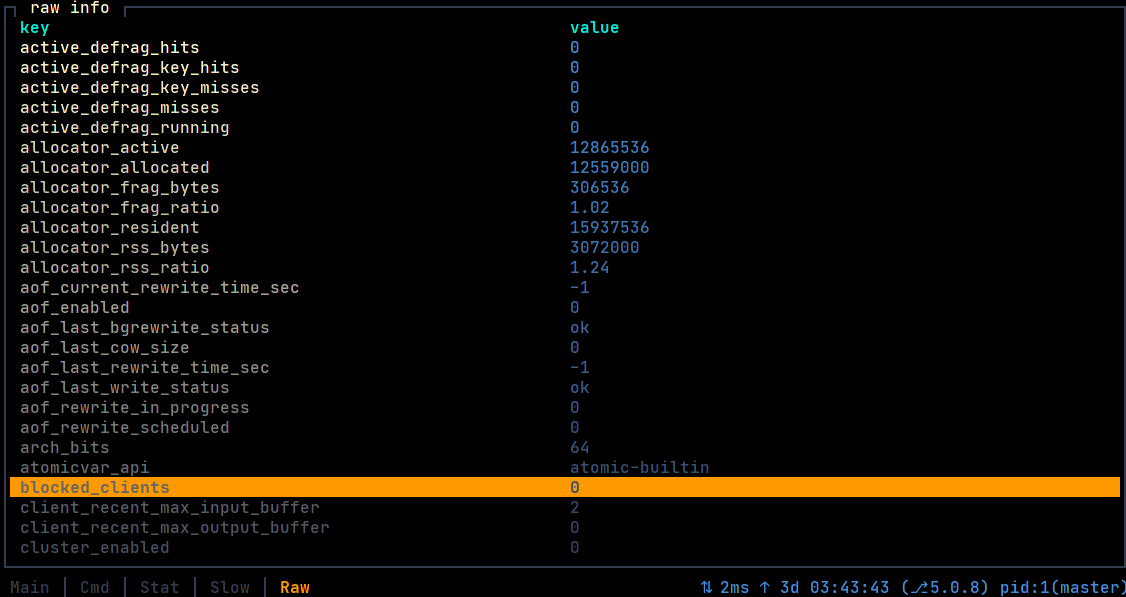Click the value 1.24
Viewport: 1126px width, 597px height.
590,268
